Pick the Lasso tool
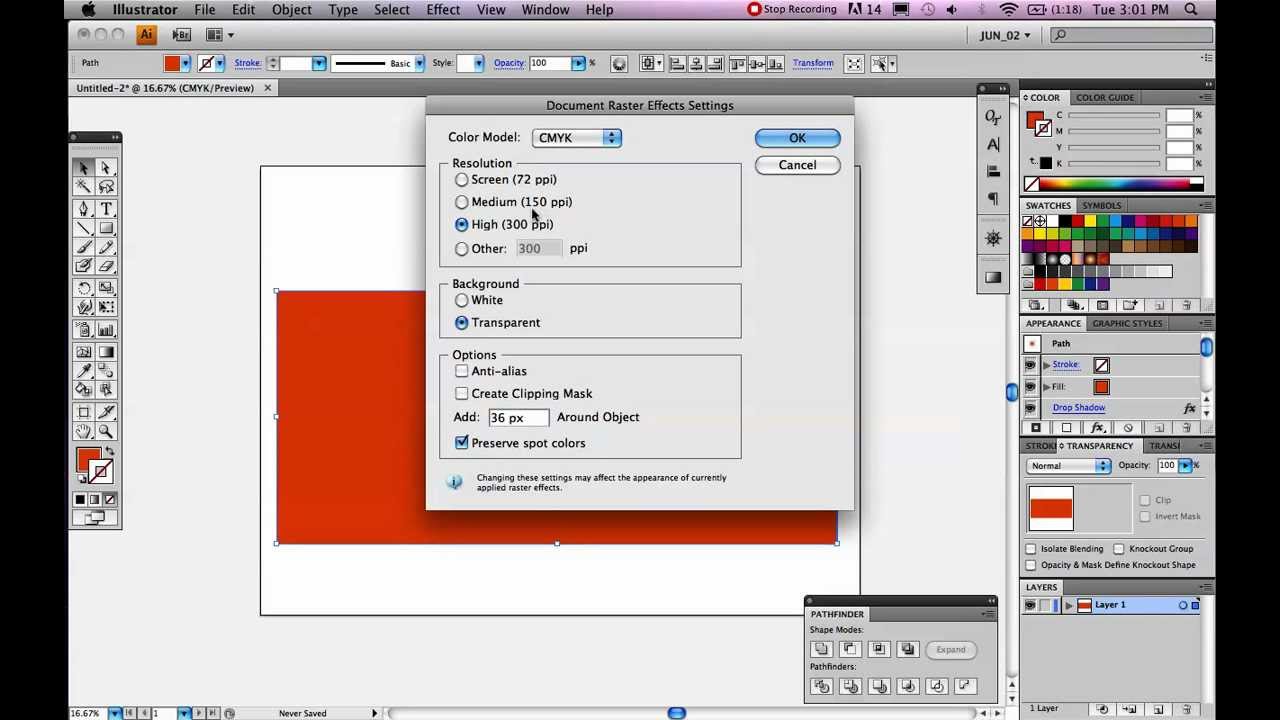Screen dimensions: 1280x720 pyautogui.click(x=106, y=187)
